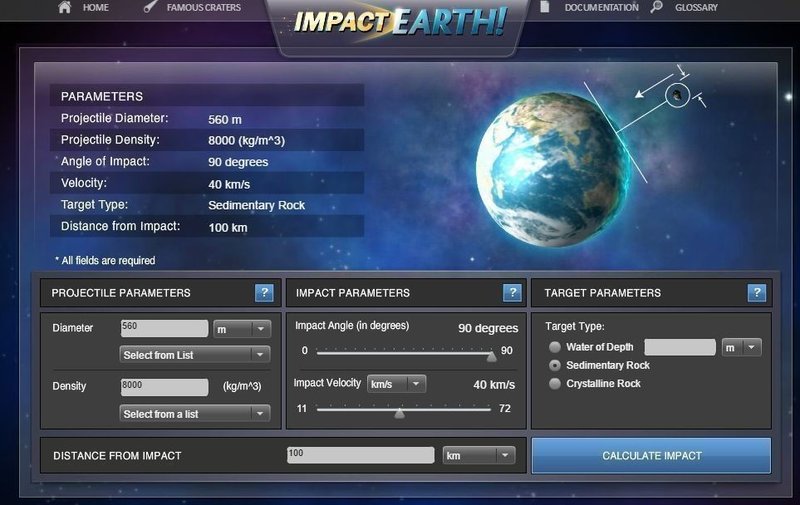The width and height of the screenshot is (800, 505).
Task: Open the water depth unit dropdown
Action: coord(742,347)
